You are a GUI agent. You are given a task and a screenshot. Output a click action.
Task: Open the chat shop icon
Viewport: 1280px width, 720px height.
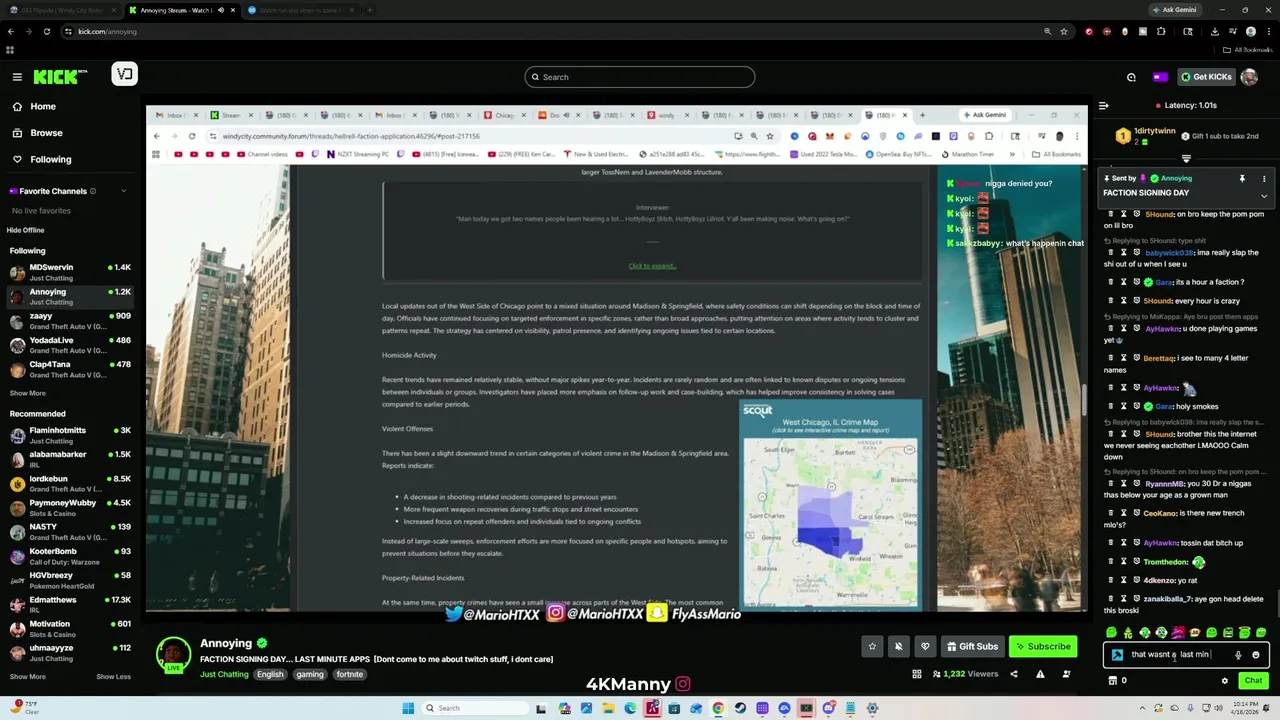(x=1112, y=681)
